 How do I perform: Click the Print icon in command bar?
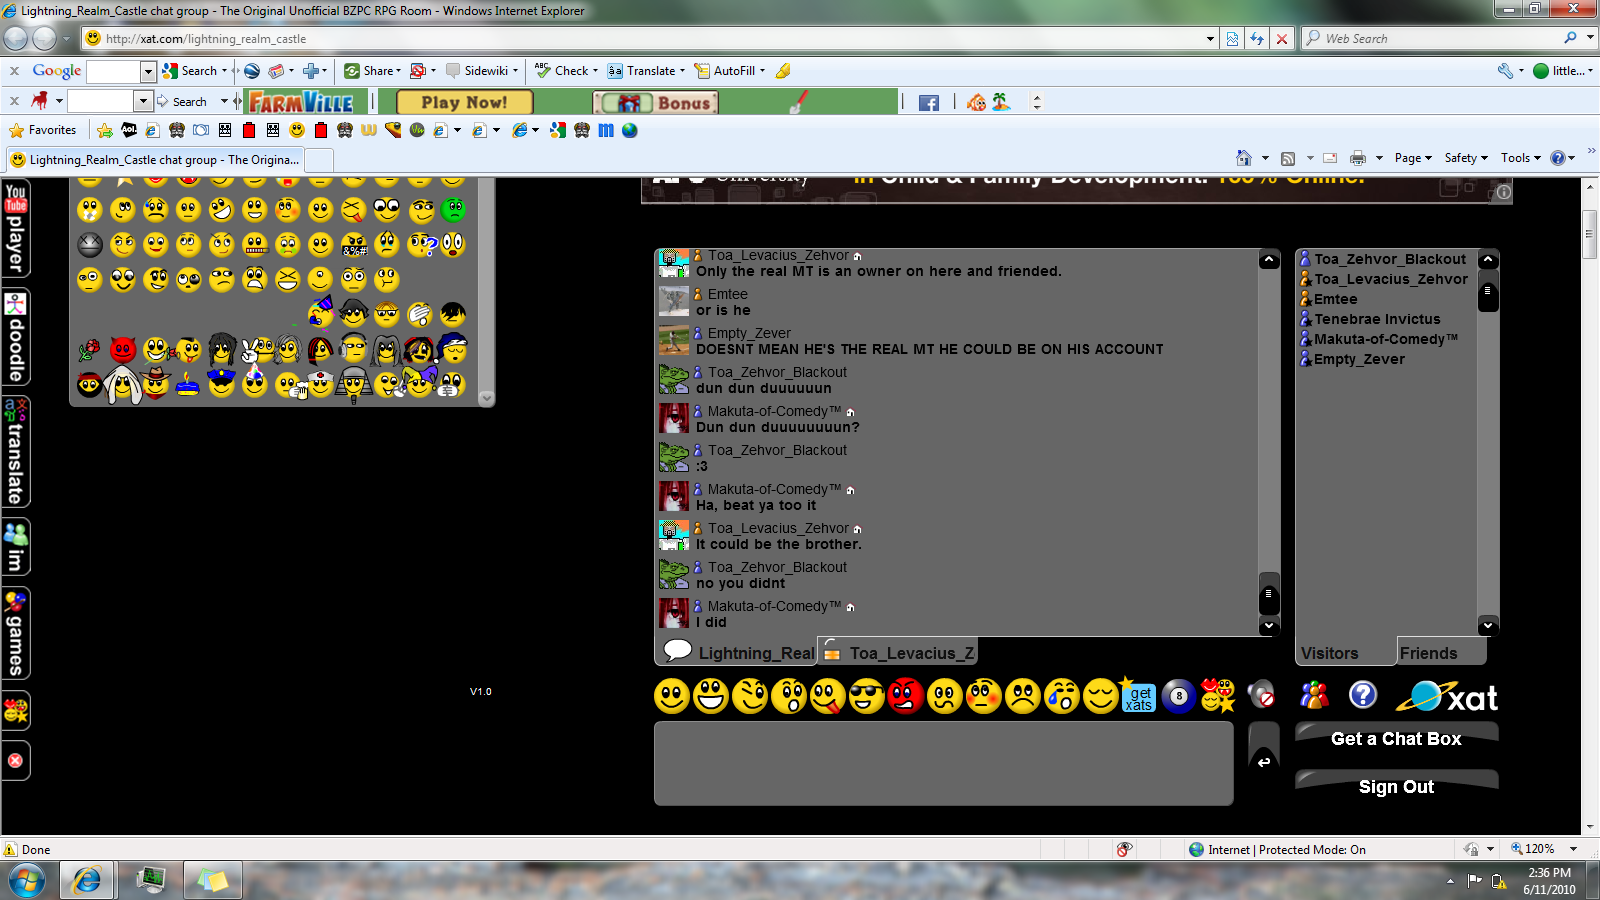(1357, 158)
